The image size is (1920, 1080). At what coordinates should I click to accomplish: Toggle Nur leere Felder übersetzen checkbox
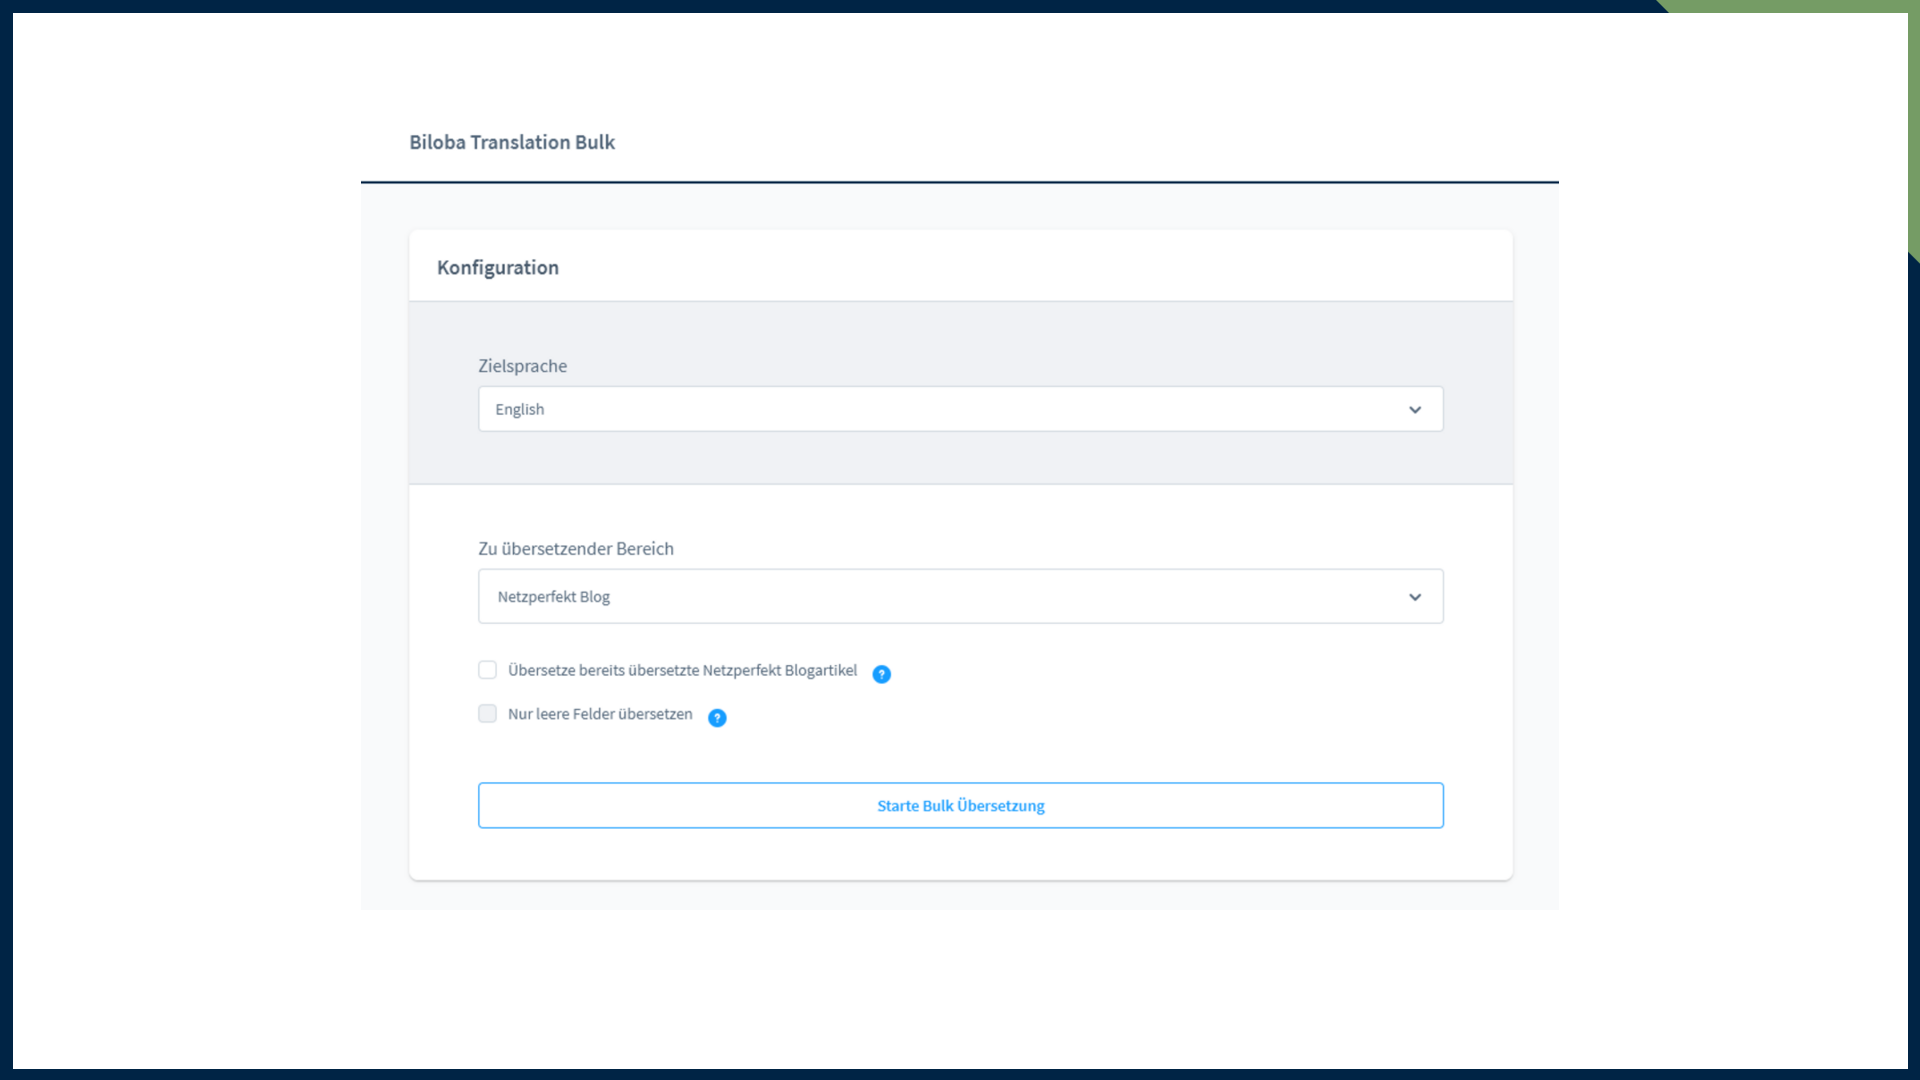(487, 714)
